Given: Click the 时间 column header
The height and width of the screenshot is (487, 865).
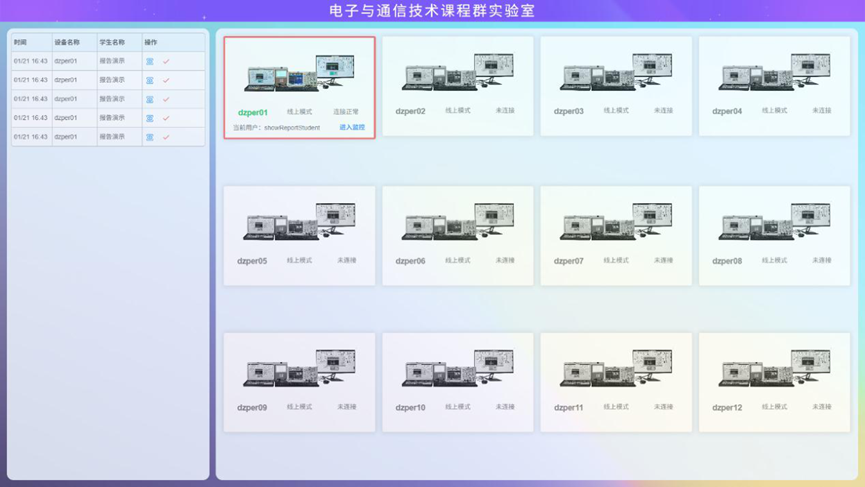Looking at the screenshot, I should tap(21, 43).
